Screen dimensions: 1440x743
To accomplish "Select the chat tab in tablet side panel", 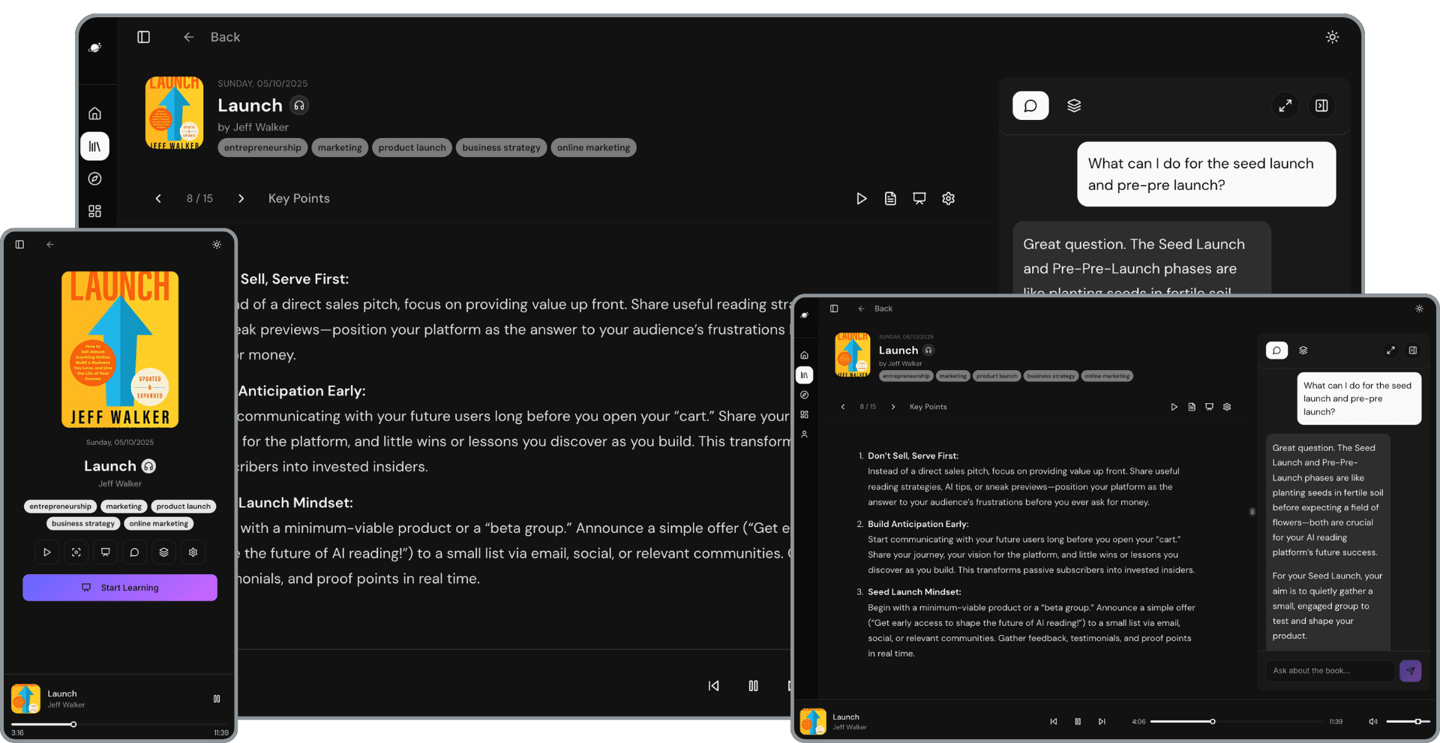I will tap(1277, 350).
